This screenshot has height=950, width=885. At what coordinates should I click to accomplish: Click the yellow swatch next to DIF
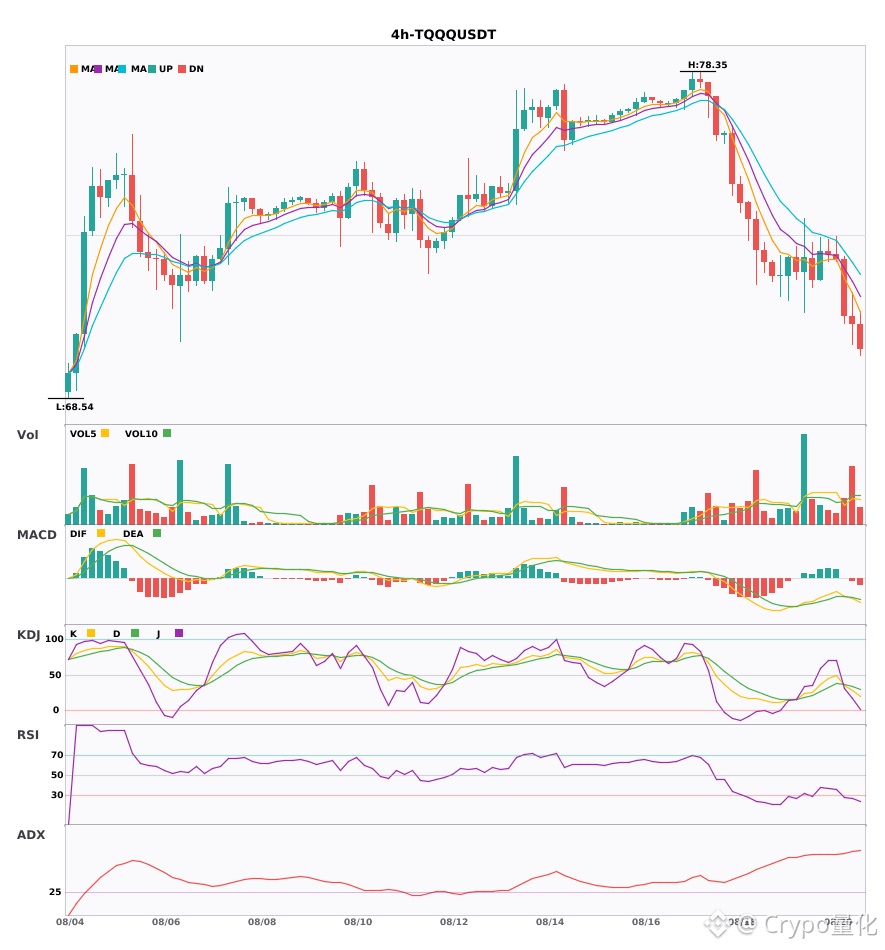101,533
